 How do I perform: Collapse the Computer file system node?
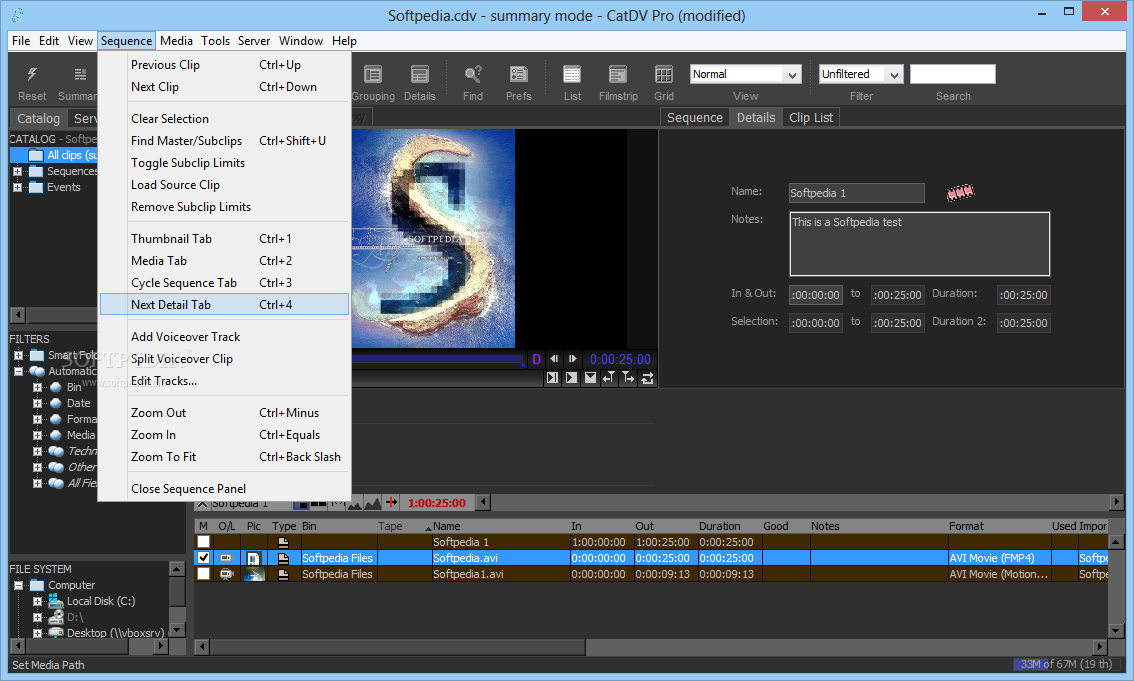coord(18,585)
